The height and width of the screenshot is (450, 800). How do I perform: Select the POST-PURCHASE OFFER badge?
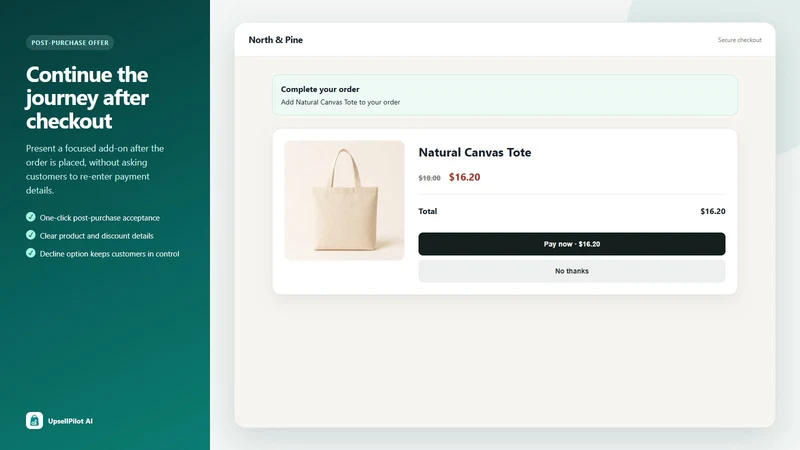pyautogui.click(x=70, y=42)
